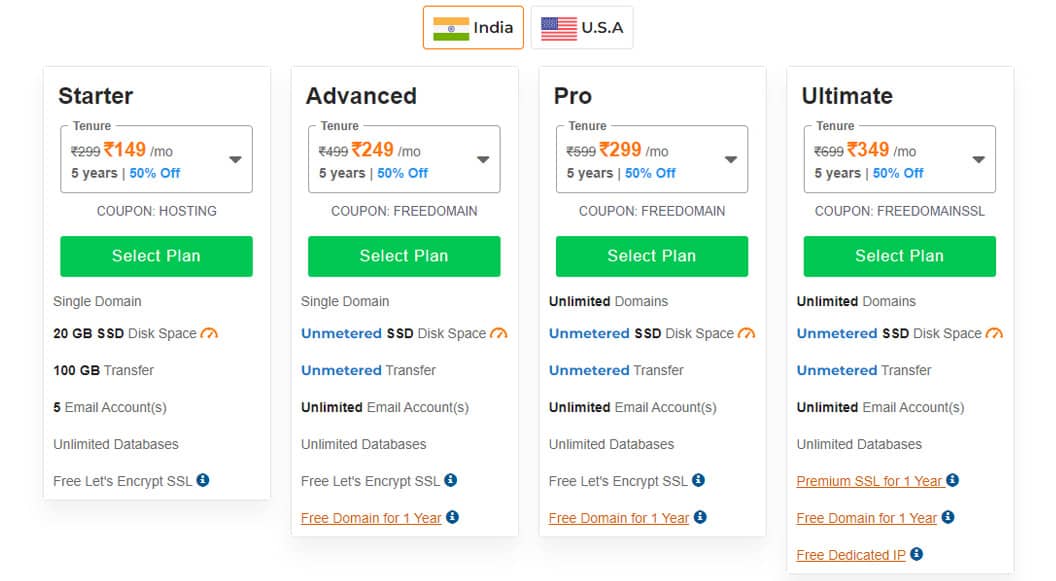Click the speedometer icon next to Pro's Unmetered SSD

pos(747,333)
